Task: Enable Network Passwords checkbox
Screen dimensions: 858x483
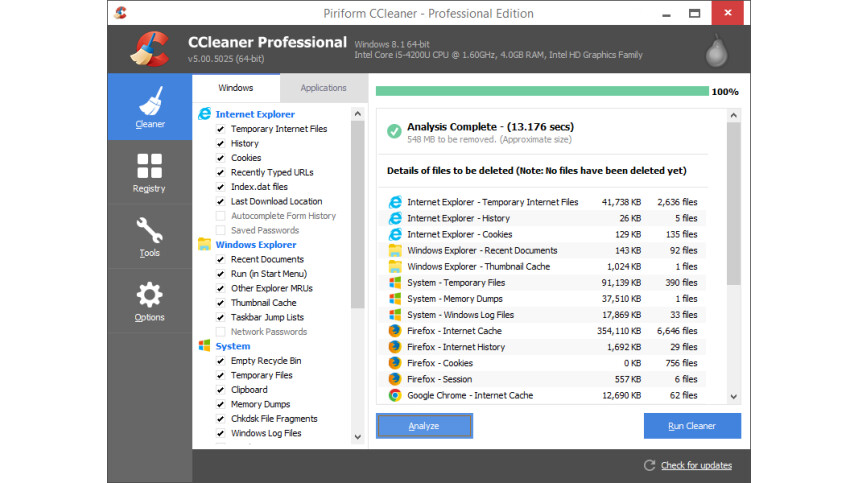Action: (221, 331)
